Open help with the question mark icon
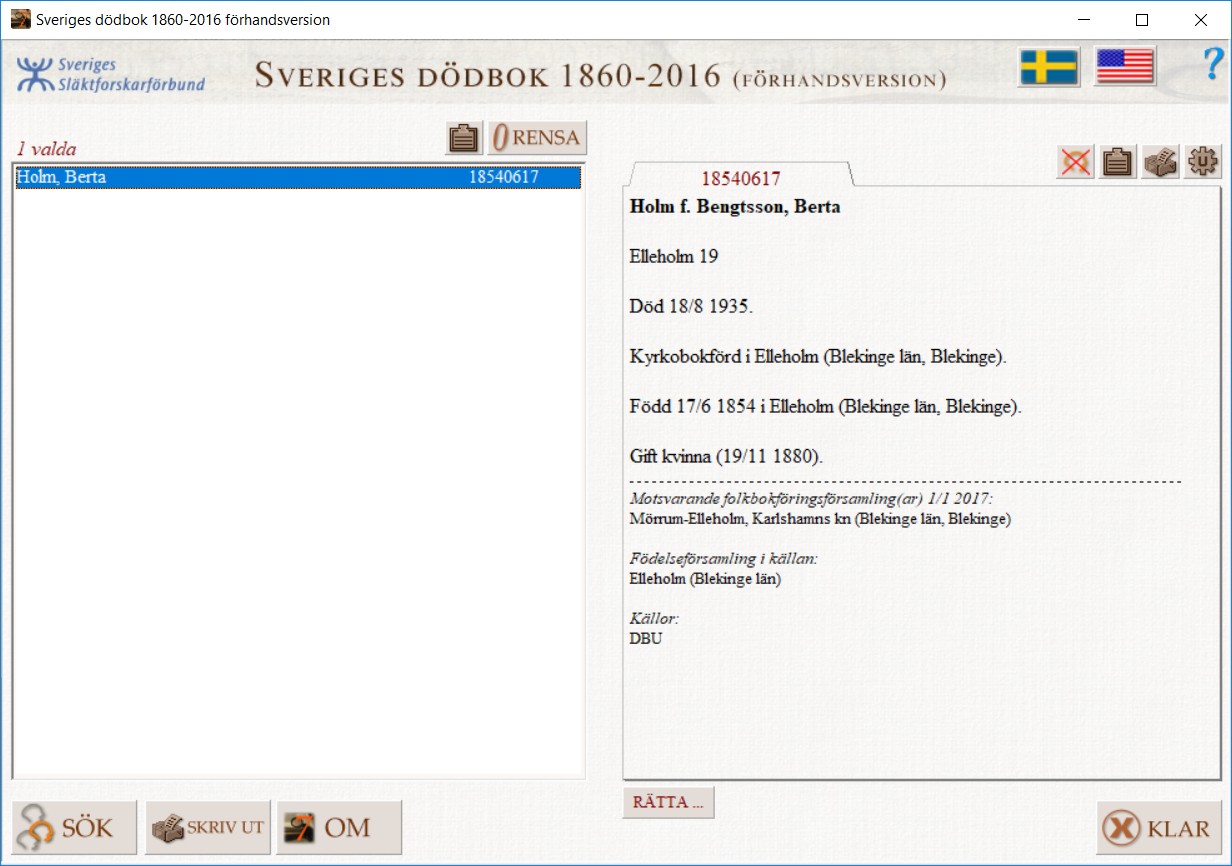 [x=1214, y=65]
